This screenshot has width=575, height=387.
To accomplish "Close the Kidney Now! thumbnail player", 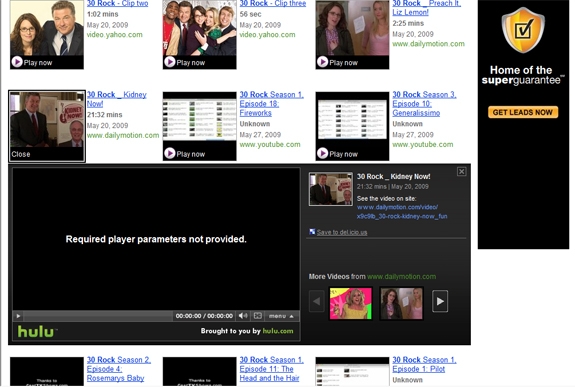I will [x=21, y=154].
